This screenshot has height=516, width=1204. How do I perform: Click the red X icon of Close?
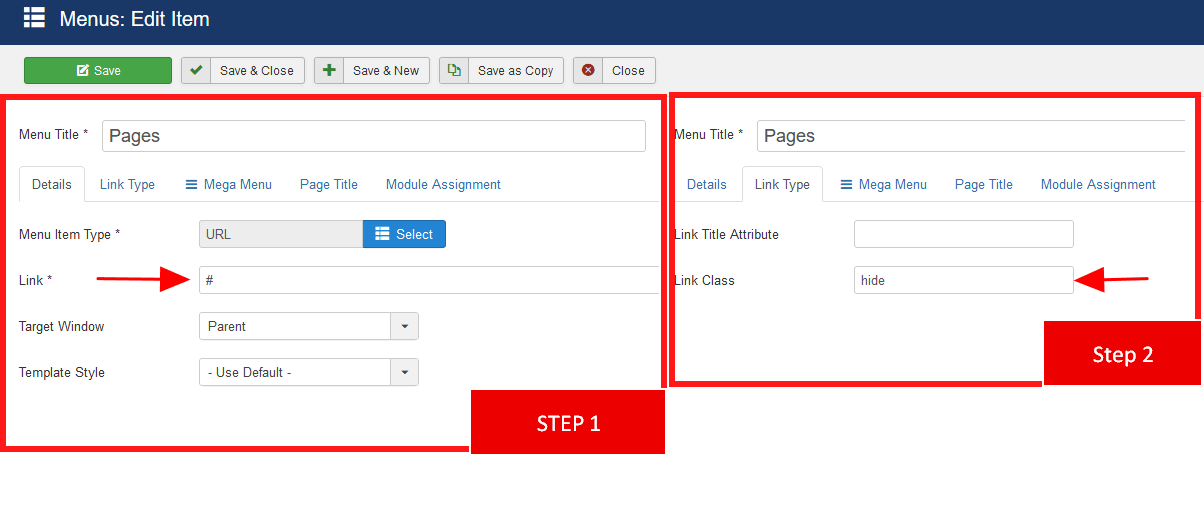588,70
